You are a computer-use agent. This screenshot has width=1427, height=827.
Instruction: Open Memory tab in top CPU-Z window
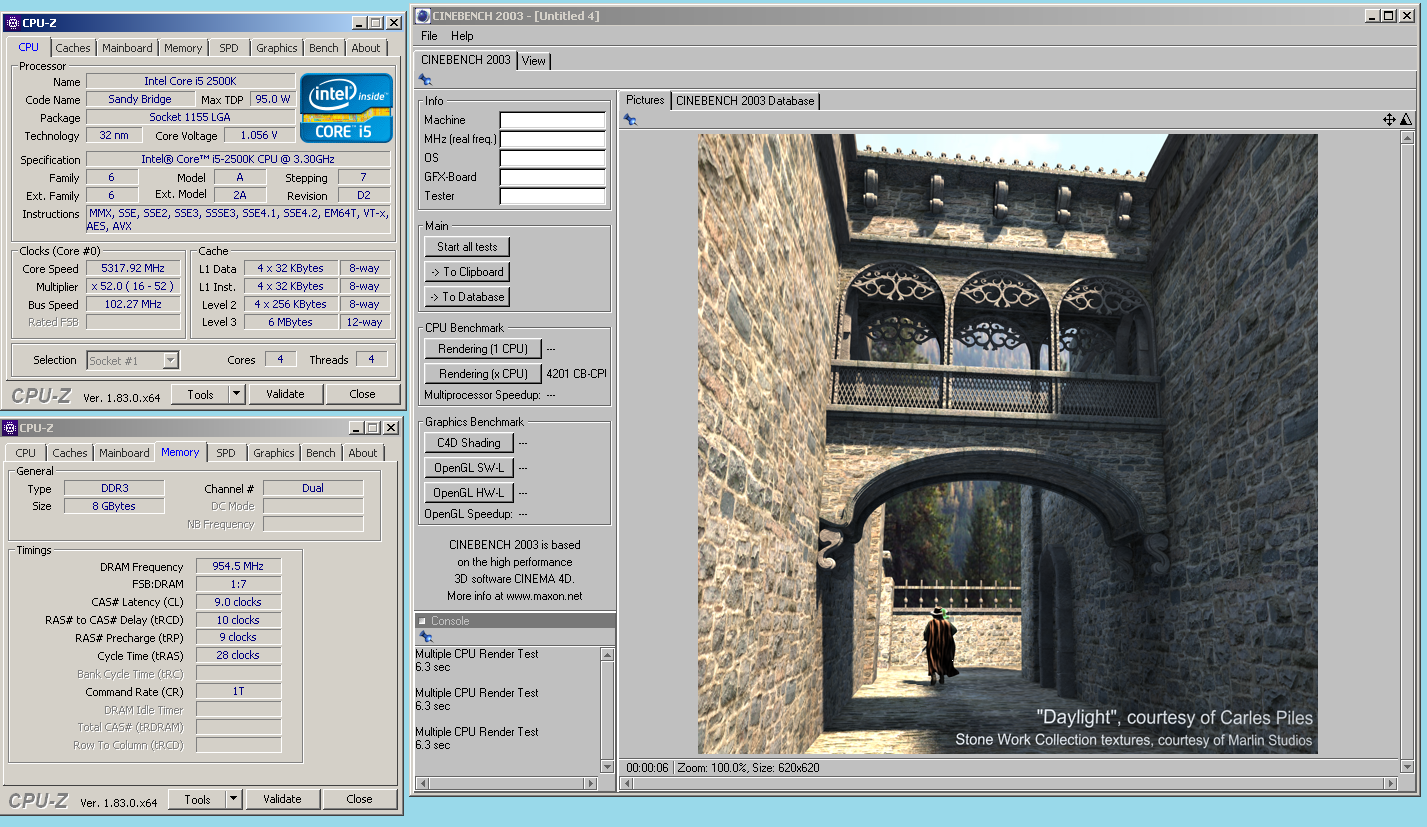(183, 48)
